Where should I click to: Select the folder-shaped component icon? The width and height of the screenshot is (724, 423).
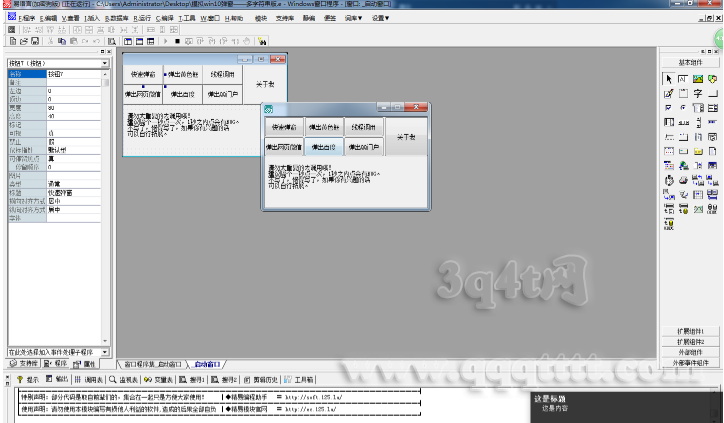(698, 151)
